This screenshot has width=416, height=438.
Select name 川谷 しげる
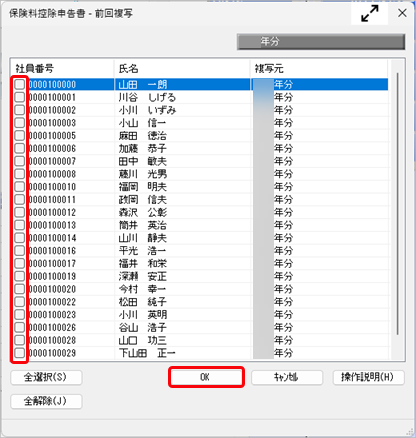(147, 97)
